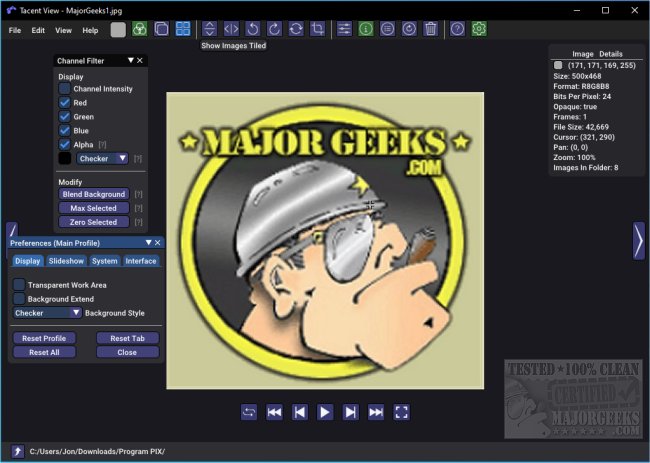Open the Background Style Checker dropdown
This screenshot has height=463, width=650.
47,313
